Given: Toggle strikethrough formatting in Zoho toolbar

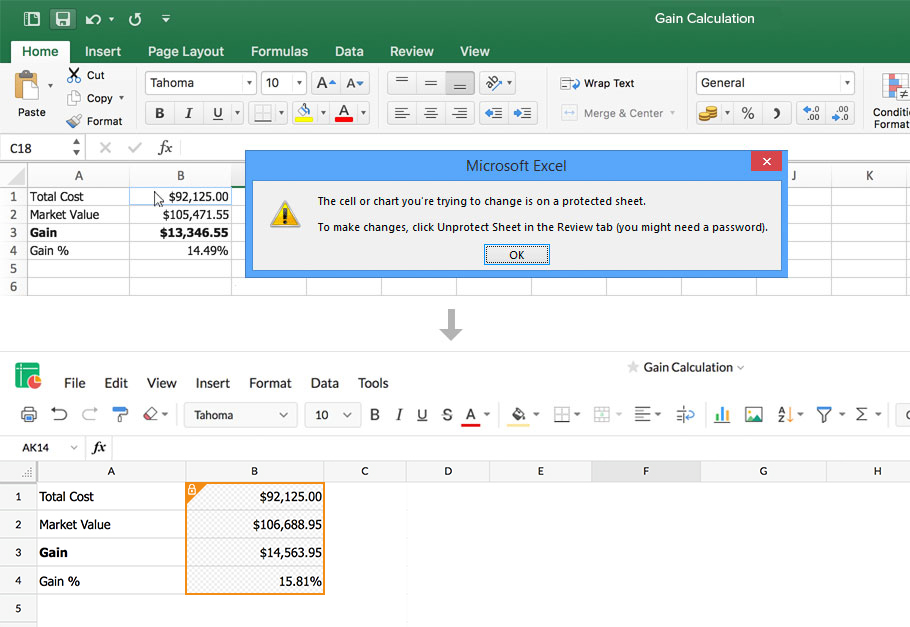Looking at the screenshot, I should tap(447, 413).
